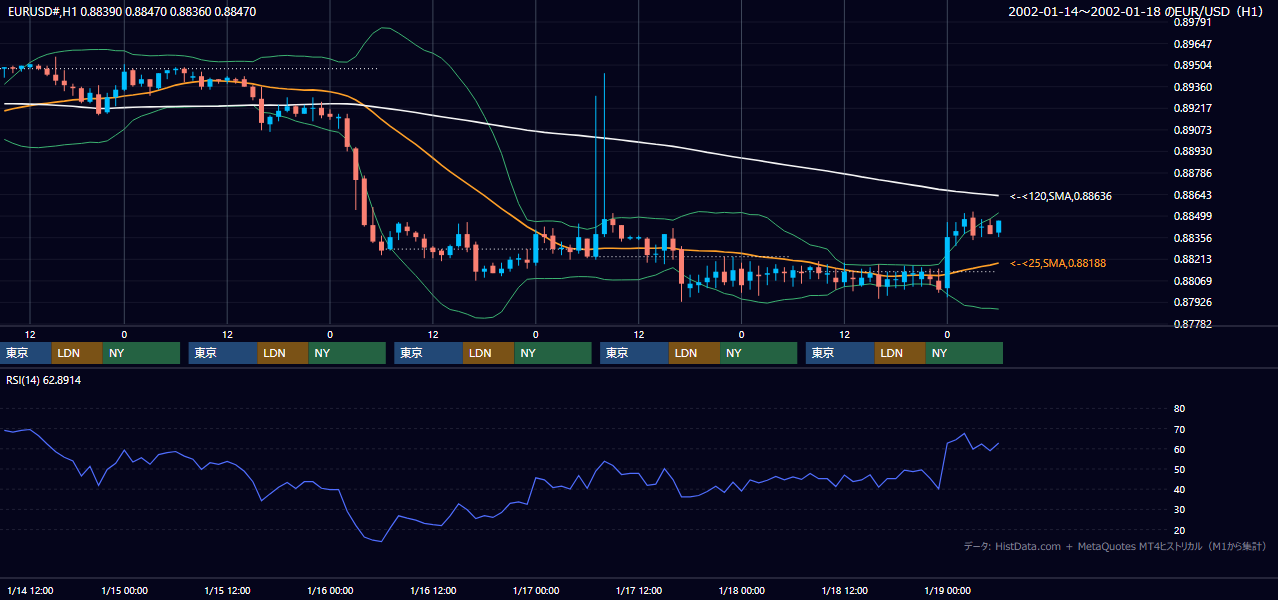This screenshot has width=1278, height=600.
Task: Click RSI scale level 50
Action: (1179, 469)
